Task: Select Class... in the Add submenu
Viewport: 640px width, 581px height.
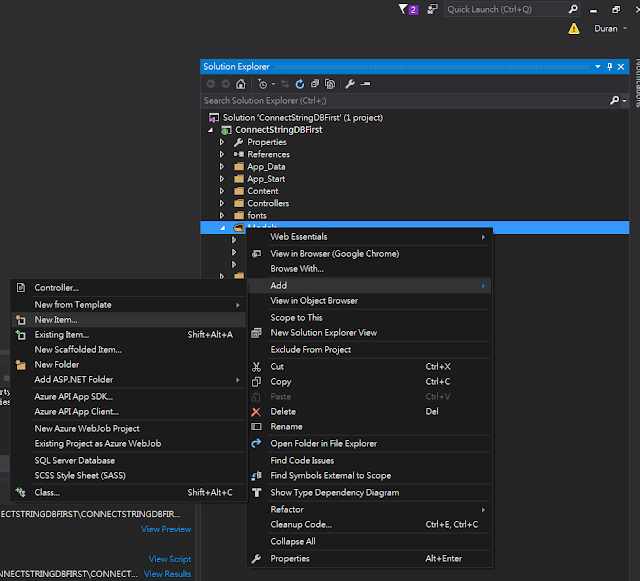Action: (47, 492)
